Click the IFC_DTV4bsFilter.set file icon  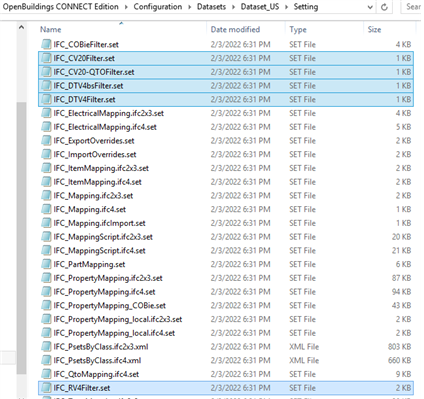click(x=46, y=86)
